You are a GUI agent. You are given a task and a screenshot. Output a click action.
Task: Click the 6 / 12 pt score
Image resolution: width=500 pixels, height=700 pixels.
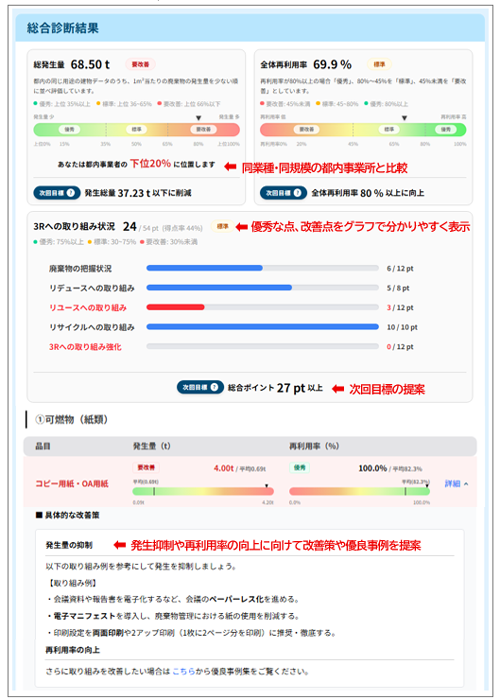(400, 269)
